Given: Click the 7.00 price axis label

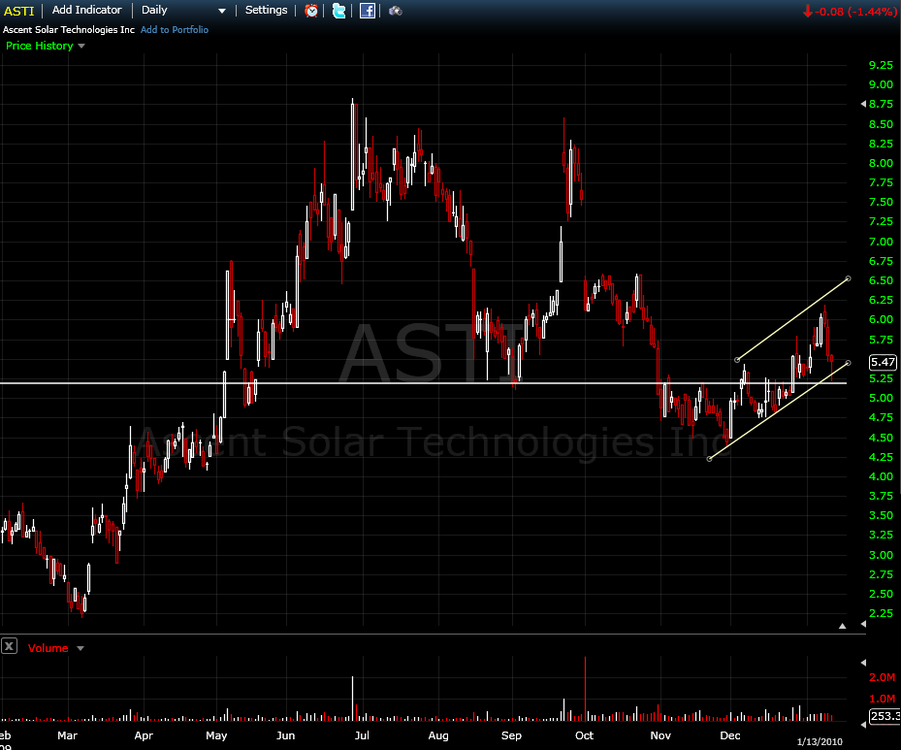Looking at the screenshot, I should pyautogui.click(x=881, y=241).
